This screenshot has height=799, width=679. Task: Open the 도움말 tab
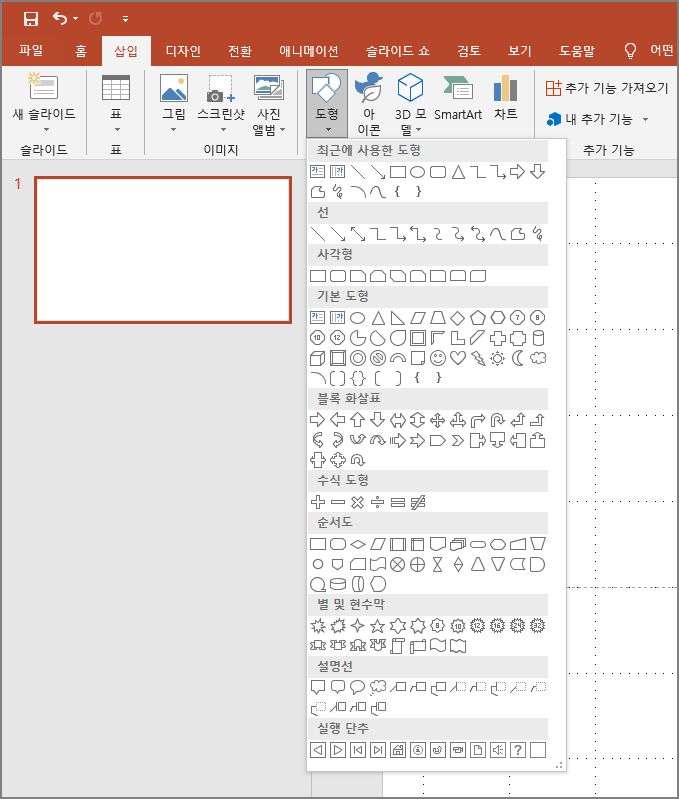click(577, 50)
